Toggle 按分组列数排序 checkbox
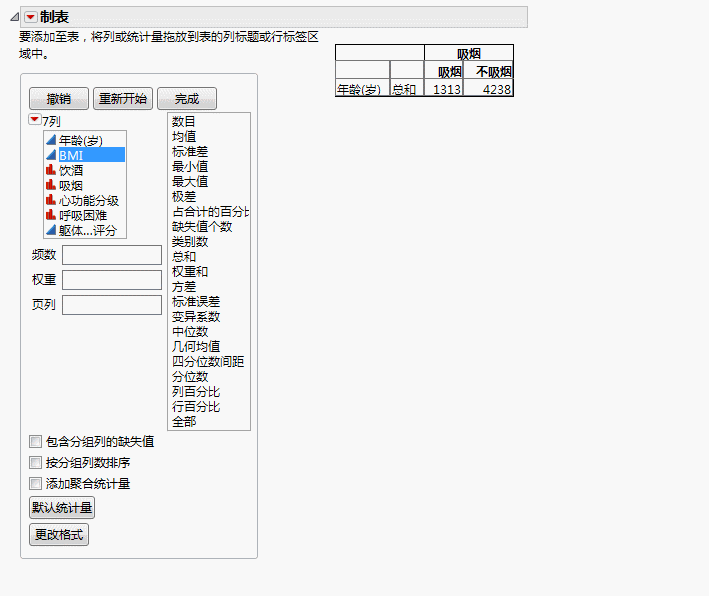The image size is (709, 596). tap(35, 463)
